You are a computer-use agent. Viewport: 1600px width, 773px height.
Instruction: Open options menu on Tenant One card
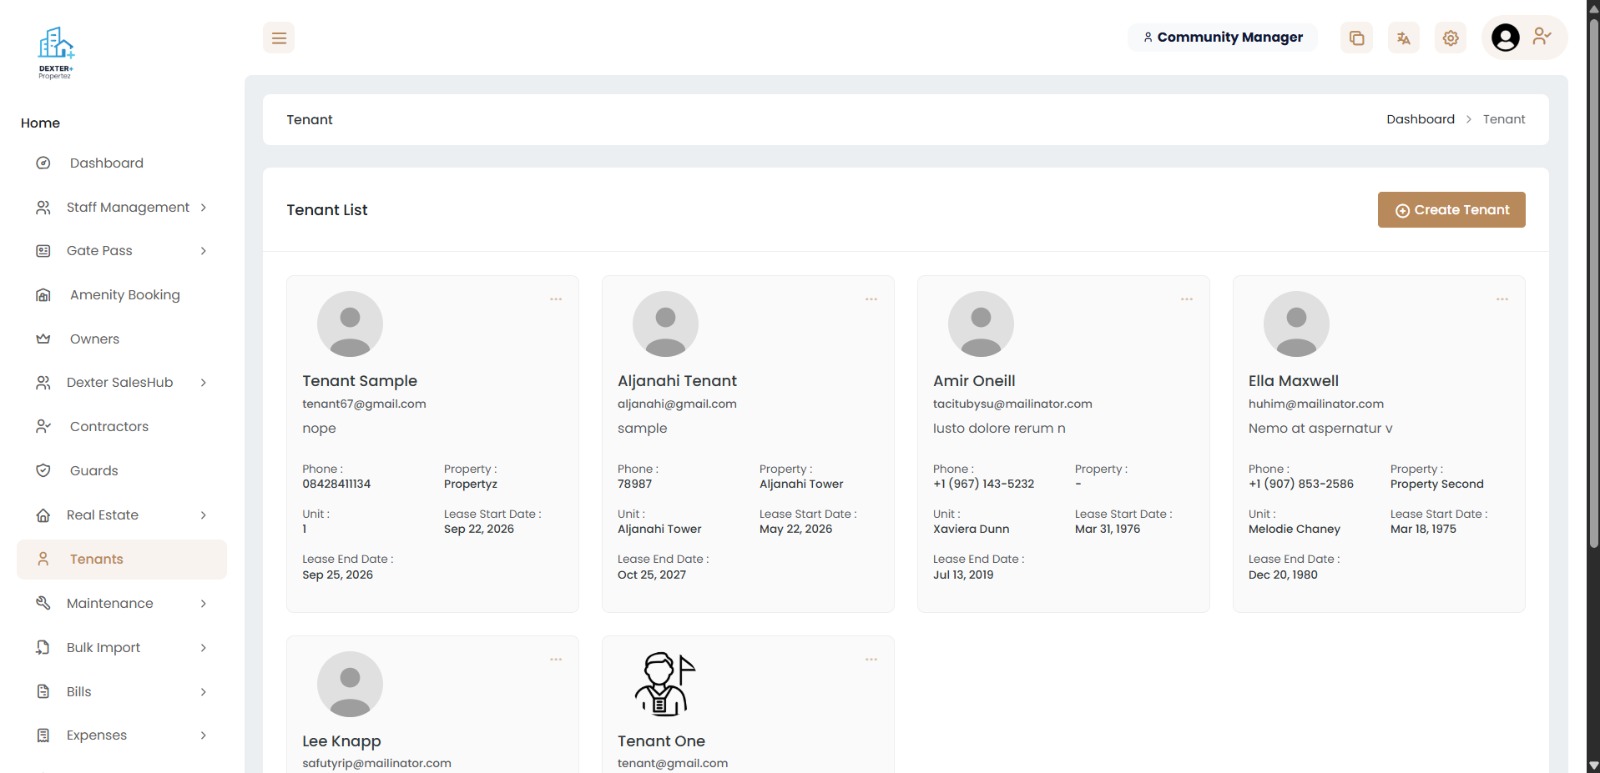click(x=871, y=659)
